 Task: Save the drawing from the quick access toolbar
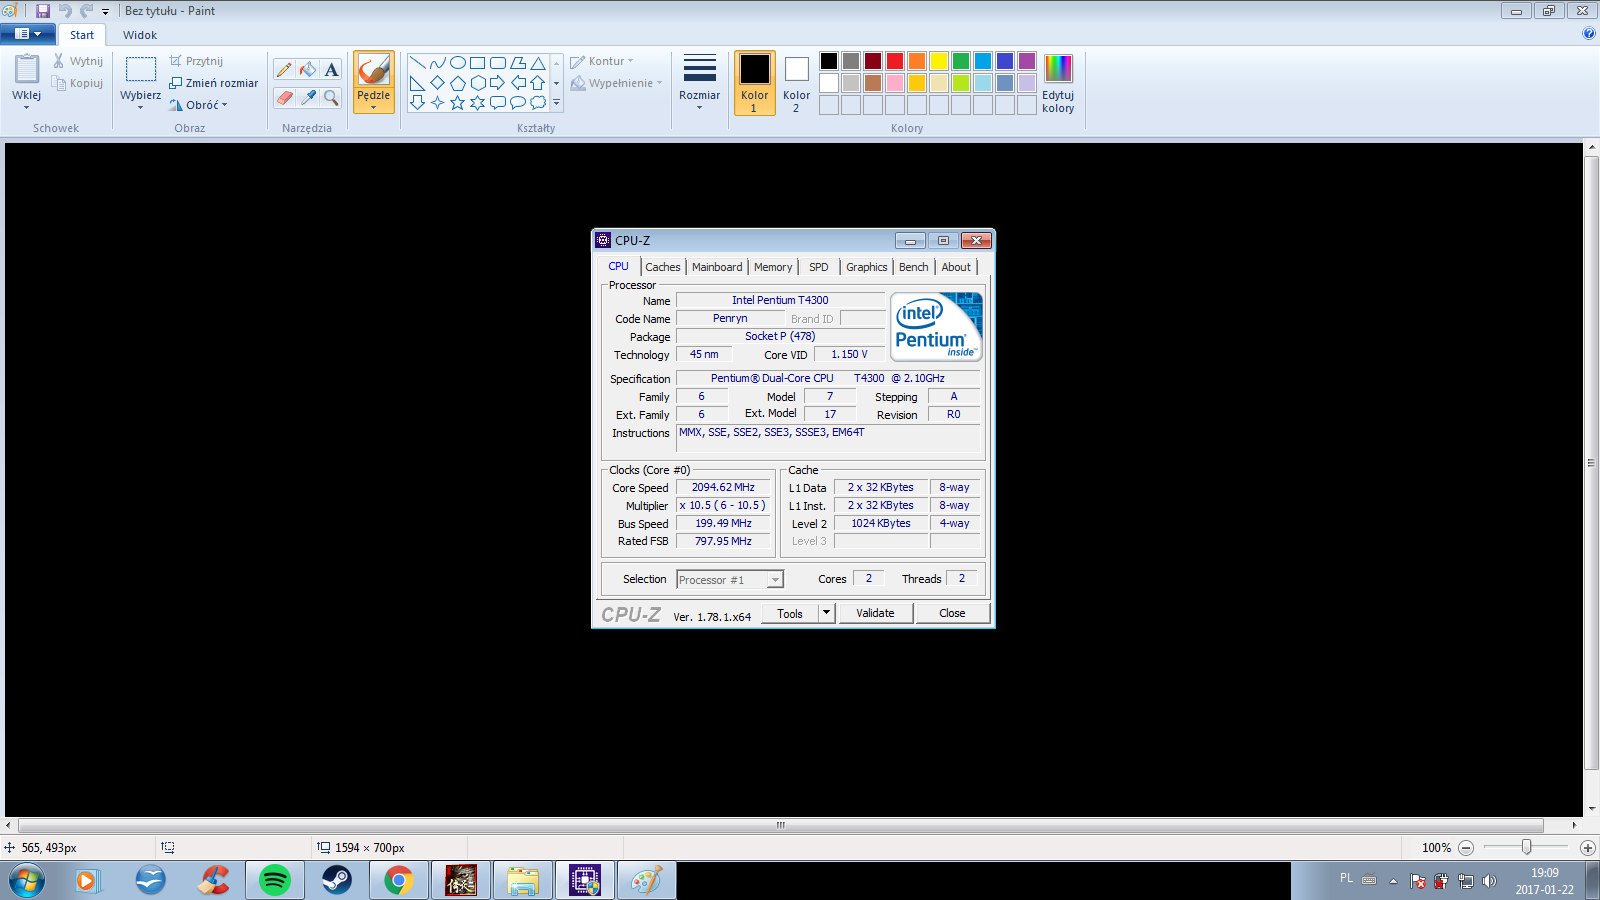point(43,11)
